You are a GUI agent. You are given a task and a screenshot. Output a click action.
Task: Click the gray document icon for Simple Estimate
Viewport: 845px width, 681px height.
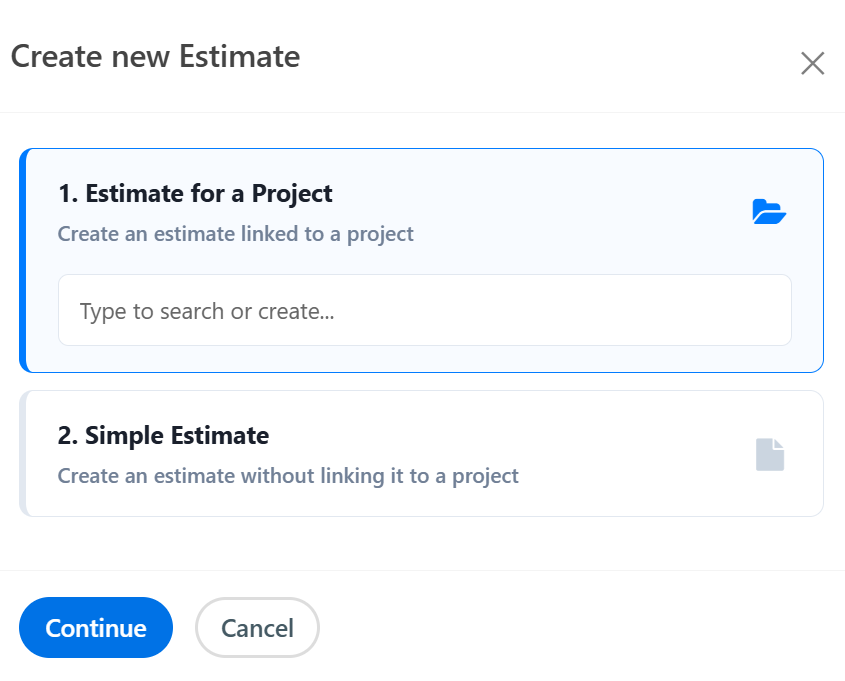(x=770, y=454)
